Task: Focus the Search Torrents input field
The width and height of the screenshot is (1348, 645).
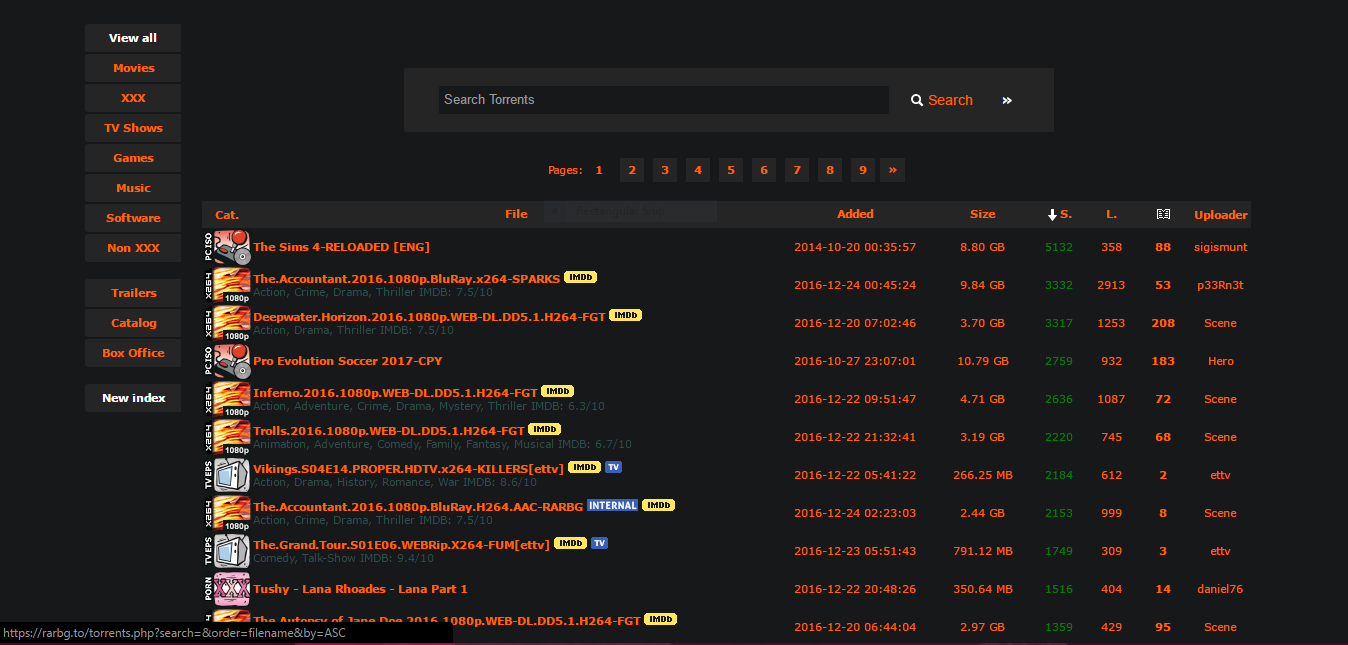Action: (663, 100)
